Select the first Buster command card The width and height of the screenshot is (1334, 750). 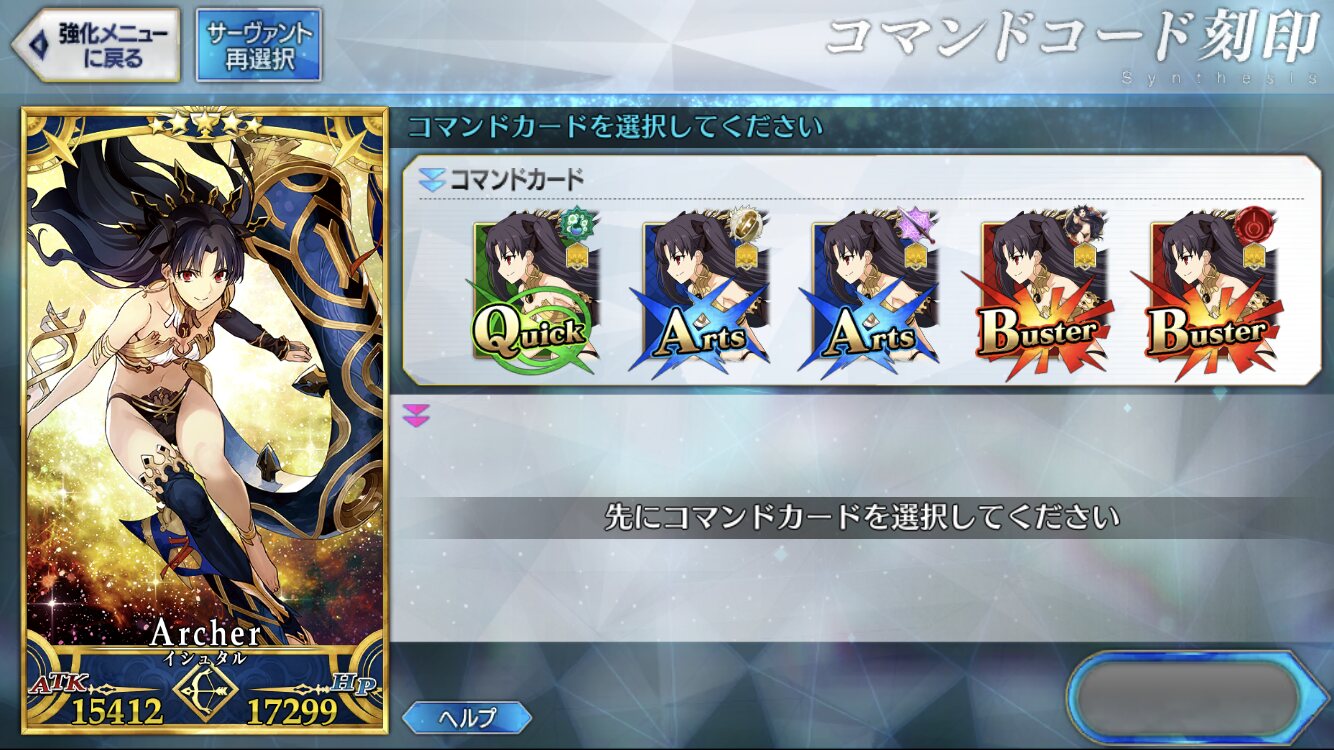(x=1038, y=292)
